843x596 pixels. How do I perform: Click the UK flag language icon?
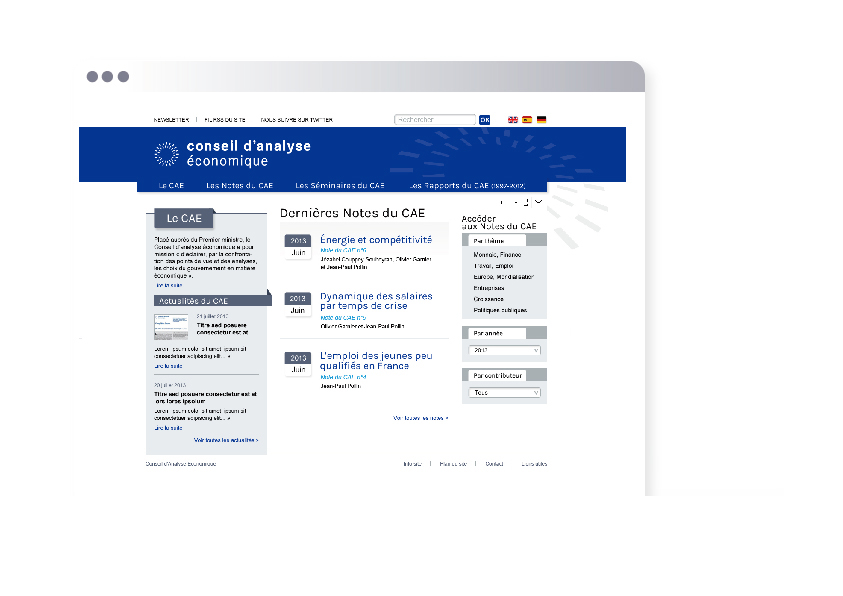coord(513,120)
